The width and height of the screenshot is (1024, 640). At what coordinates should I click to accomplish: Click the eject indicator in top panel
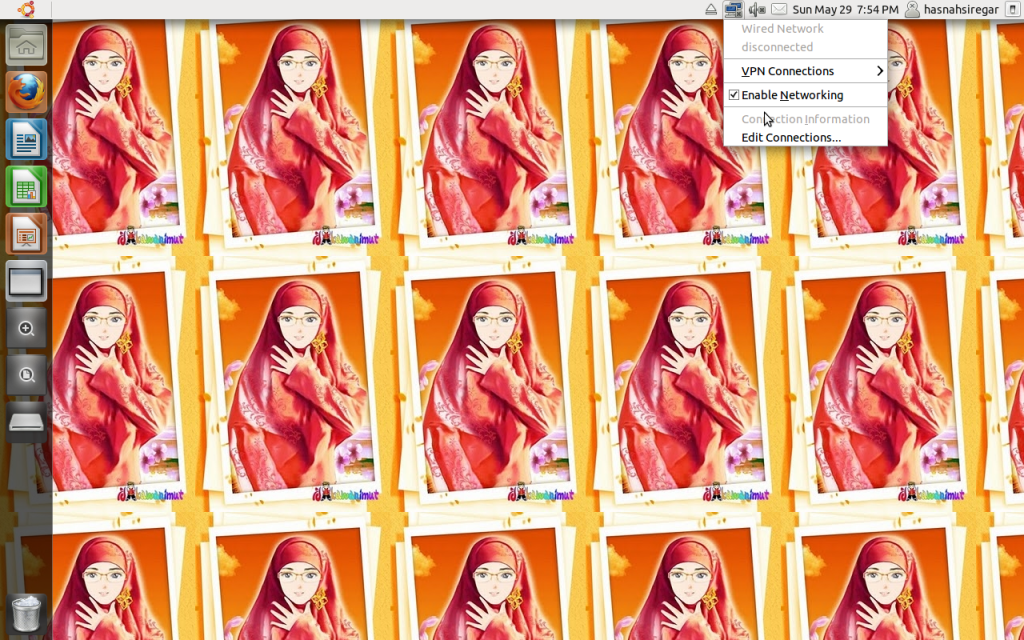coord(711,9)
